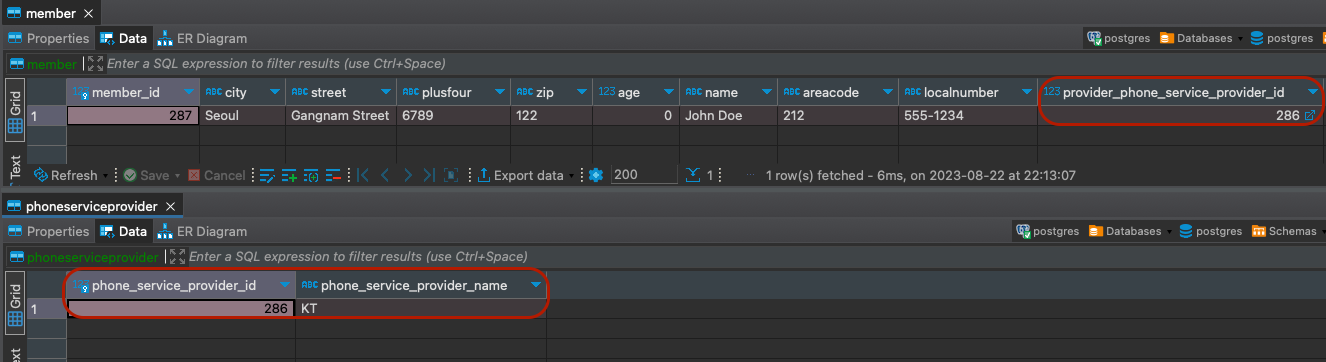Click the Export data button
The image size is (1326, 362).
point(520,175)
